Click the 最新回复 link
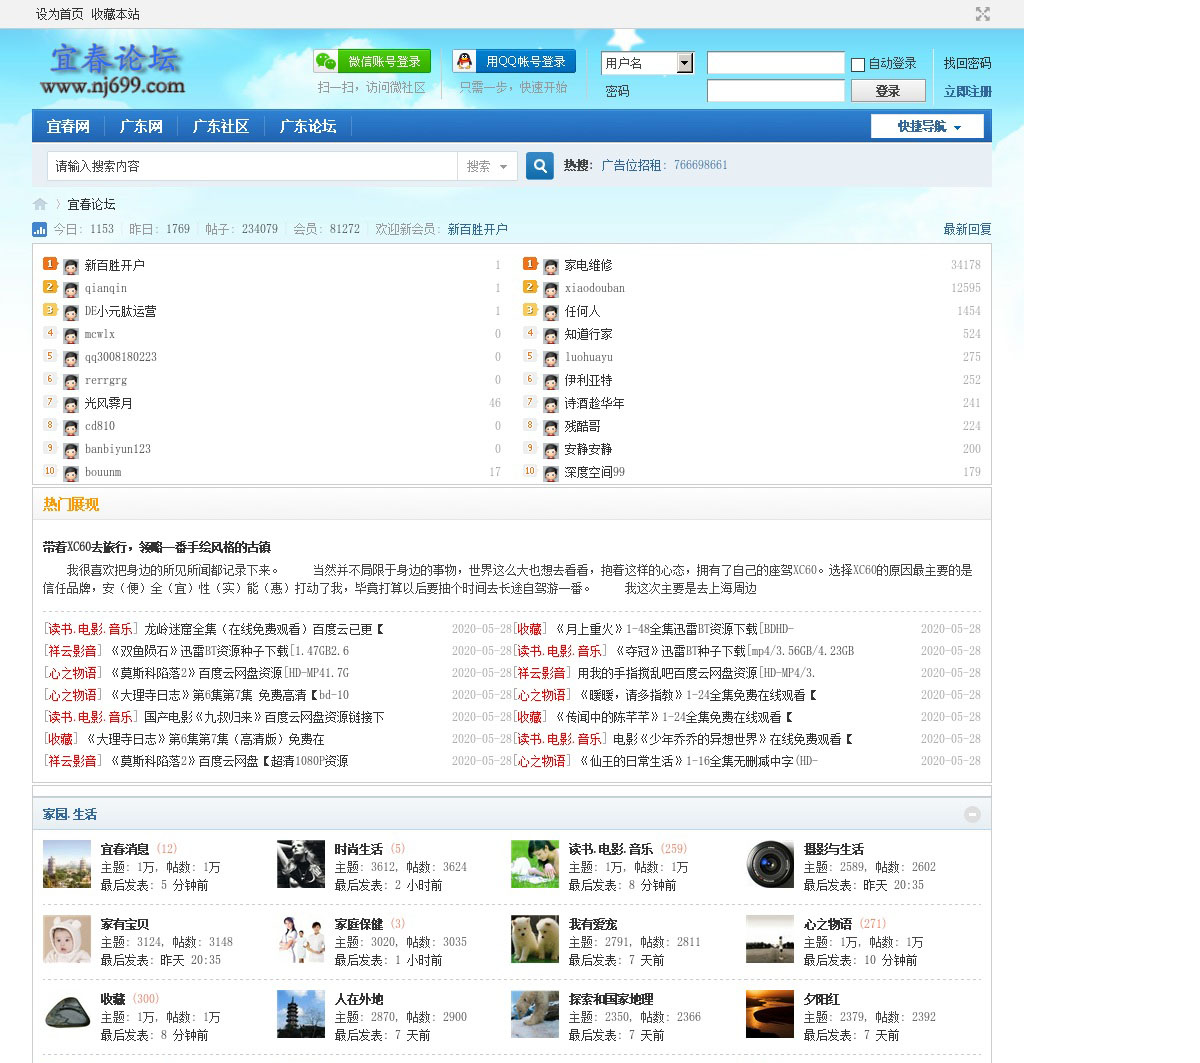Viewport: 1200px width, 1063px height. coord(967,229)
